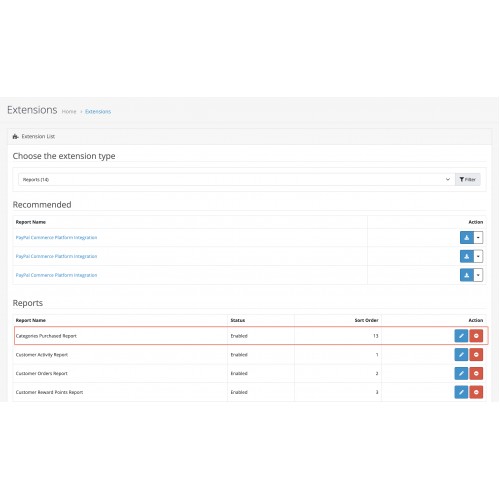Click the Filter button
500x500 pixels.
click(468, 179)
